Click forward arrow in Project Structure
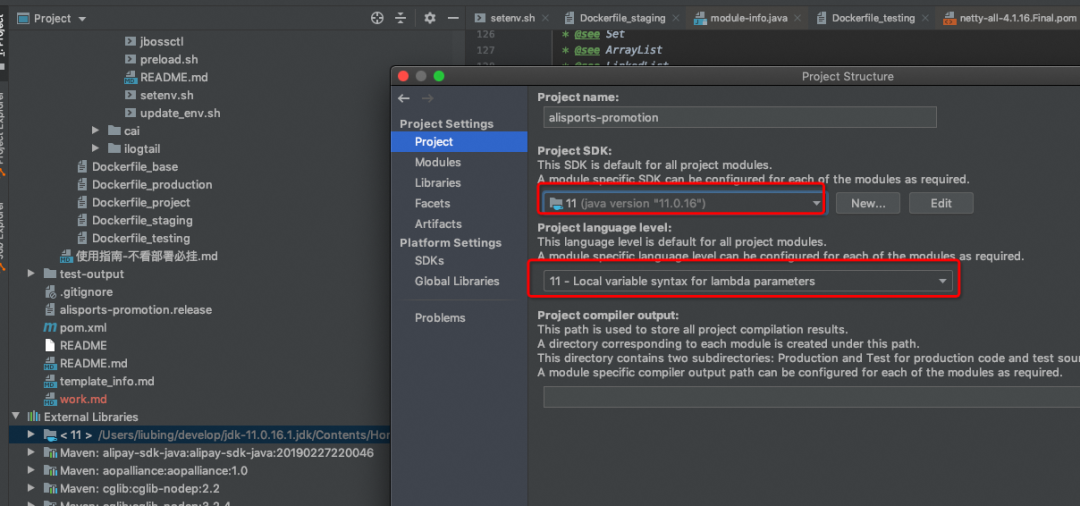Image resolution: width=1080 pixels, height=506 pixels. [428, 98]
